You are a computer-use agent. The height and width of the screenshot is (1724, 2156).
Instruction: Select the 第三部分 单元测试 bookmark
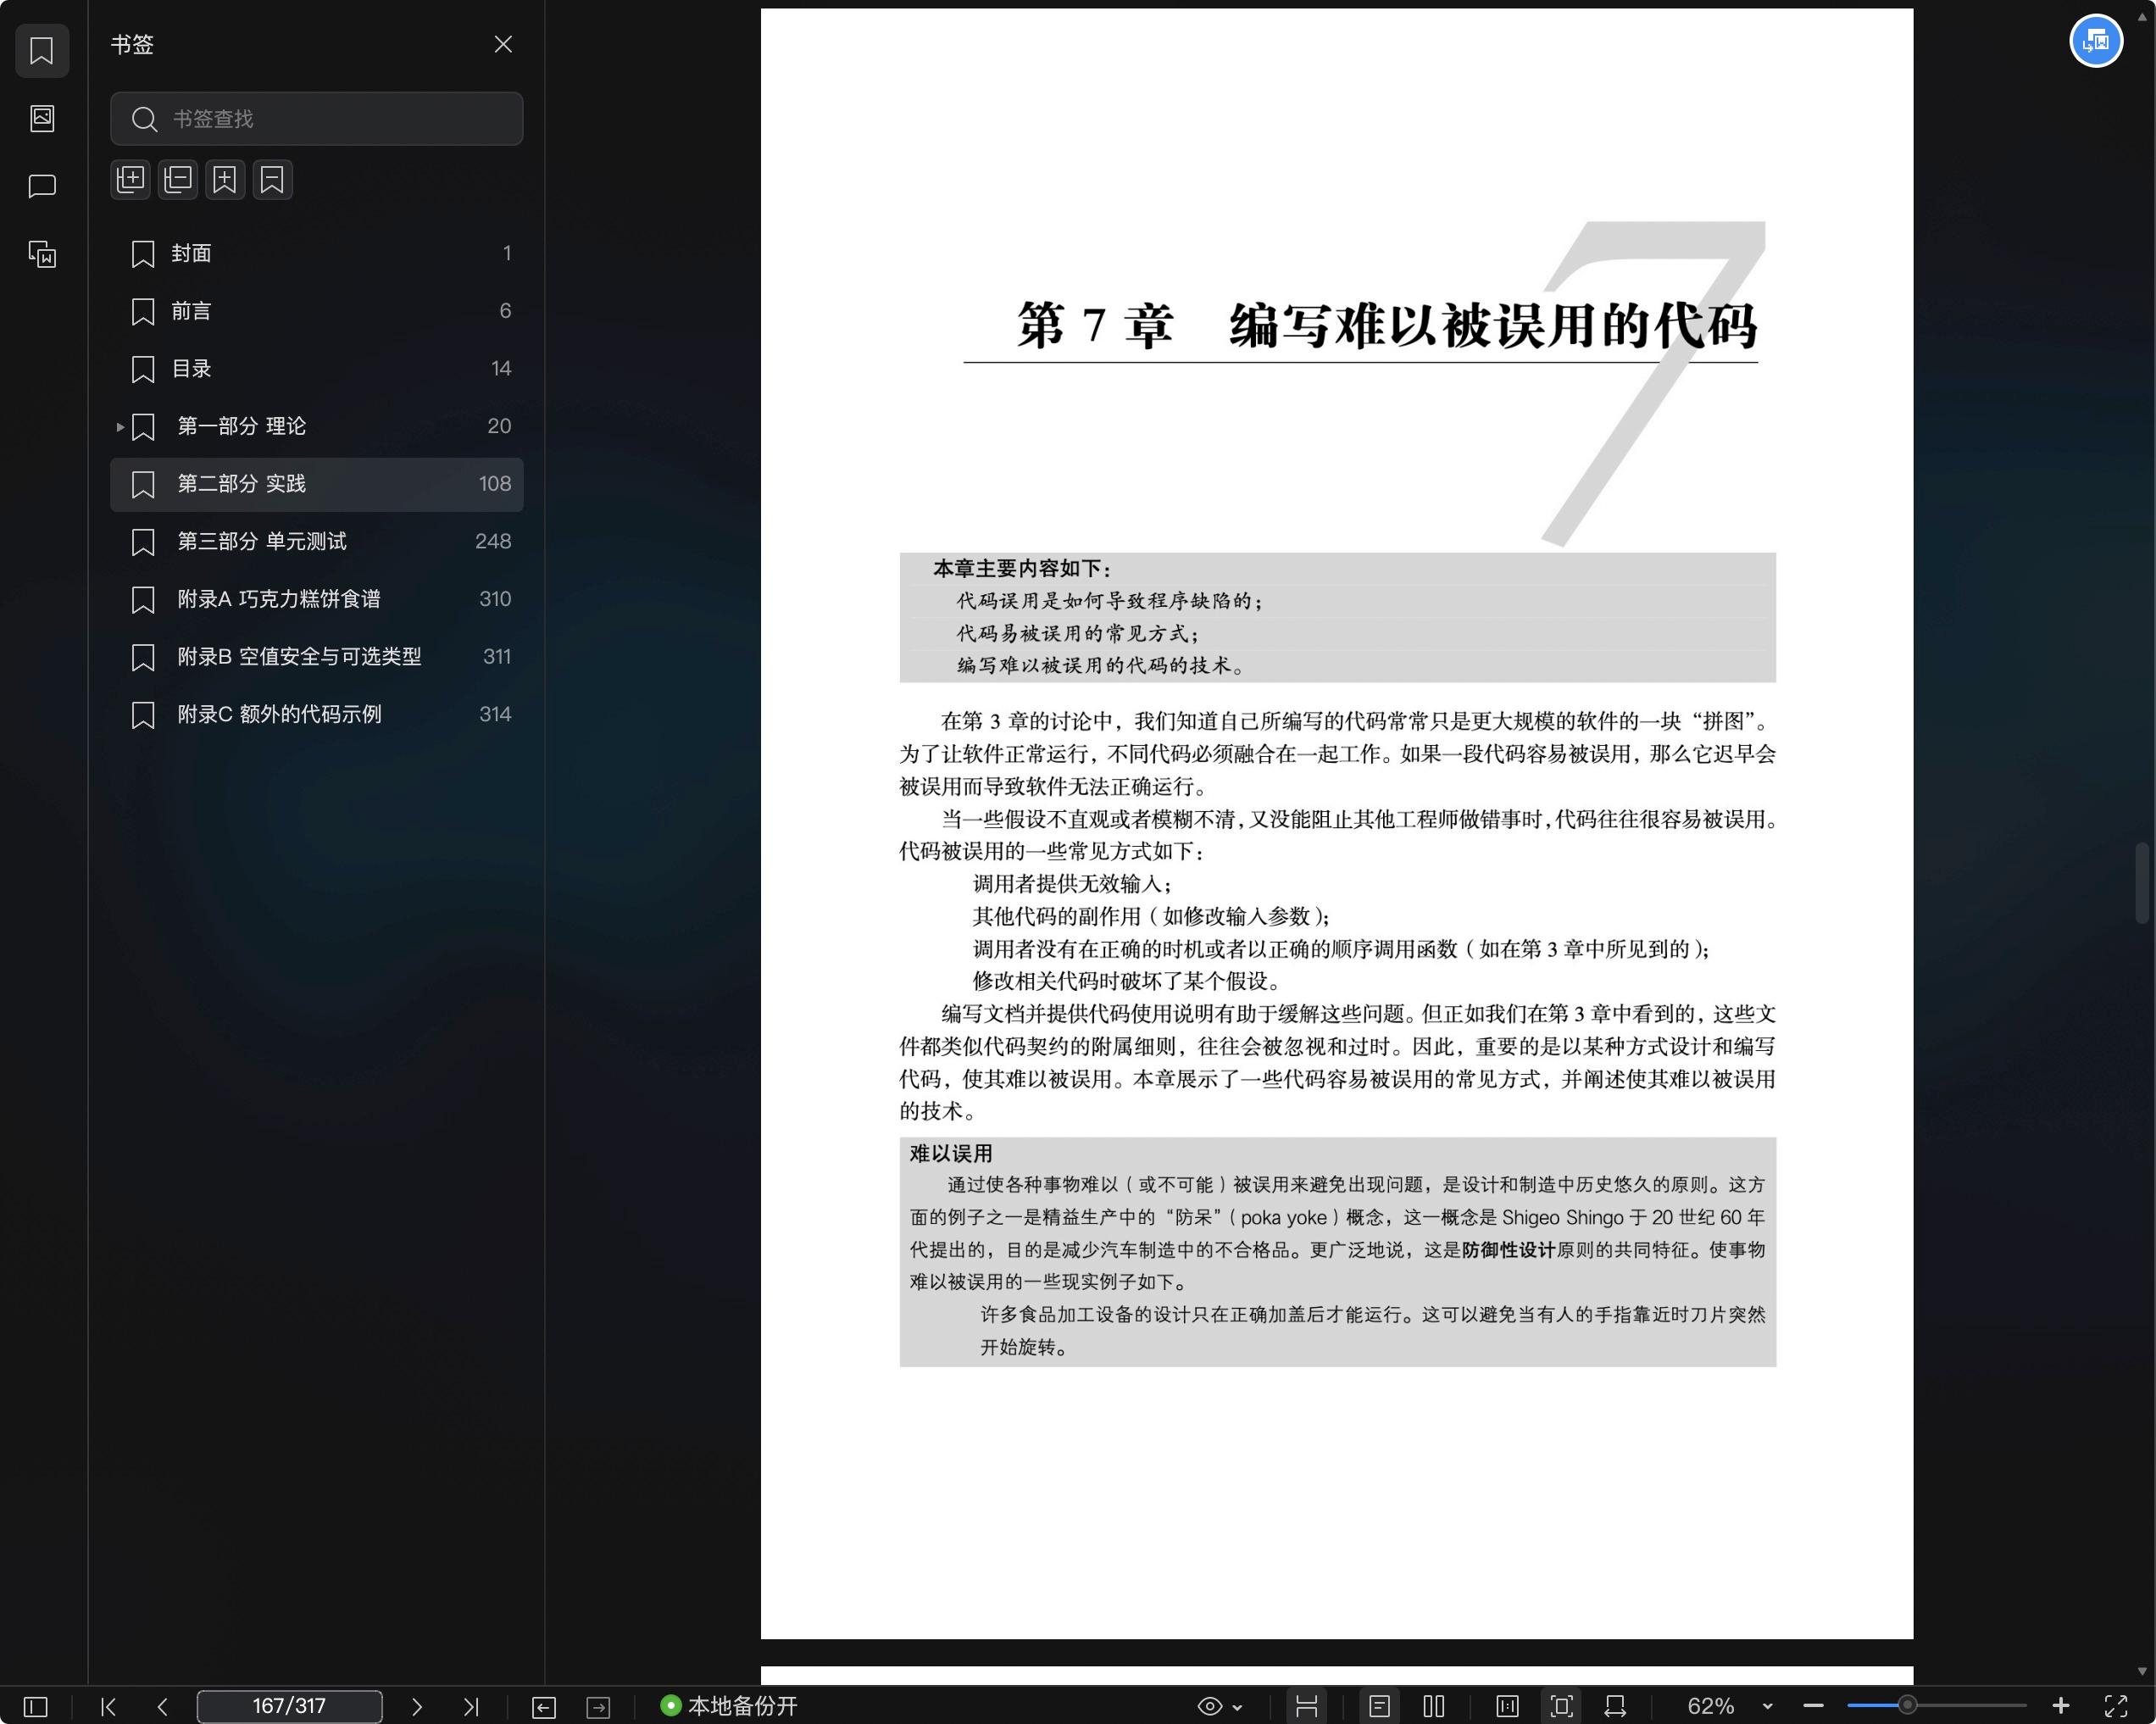316,542
